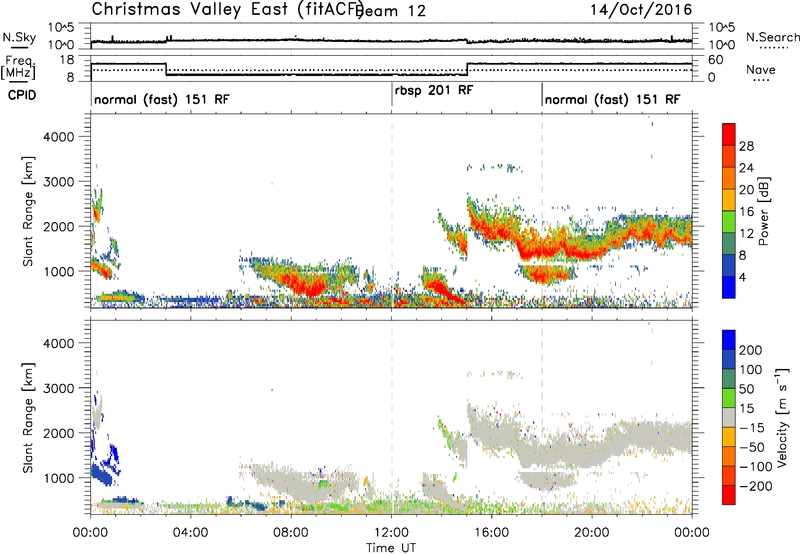Click '4000' tick on Power panel axis
The image size is (800, 554).
[x=58, y=137]
